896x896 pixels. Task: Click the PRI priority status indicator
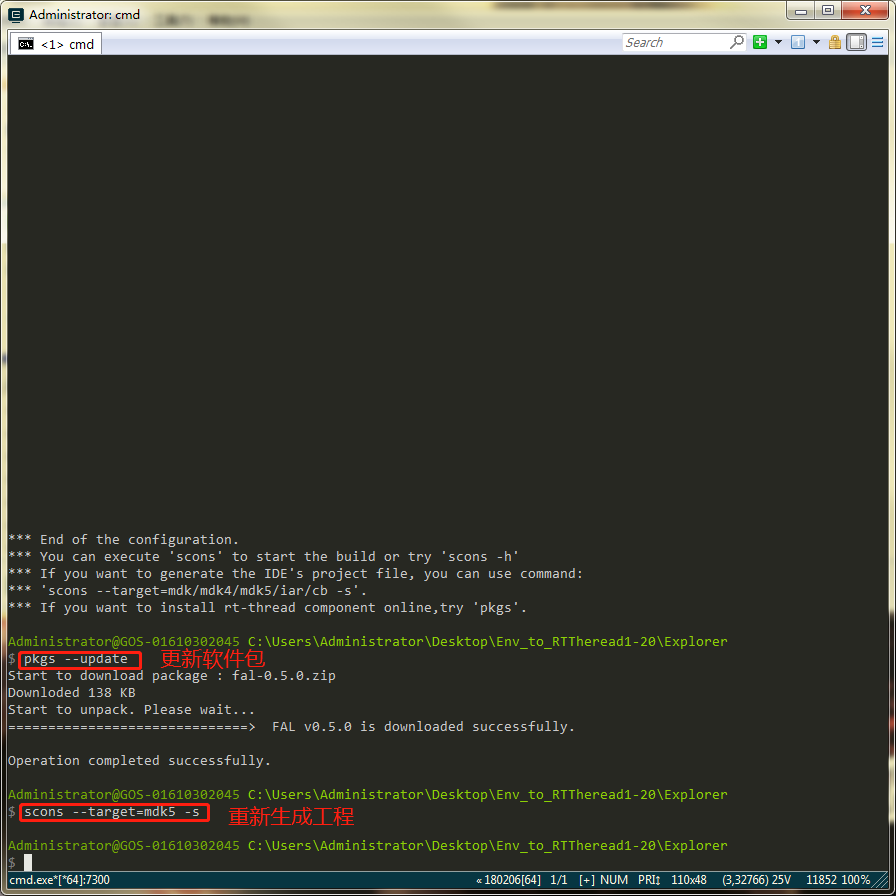(x=649, y=879)
